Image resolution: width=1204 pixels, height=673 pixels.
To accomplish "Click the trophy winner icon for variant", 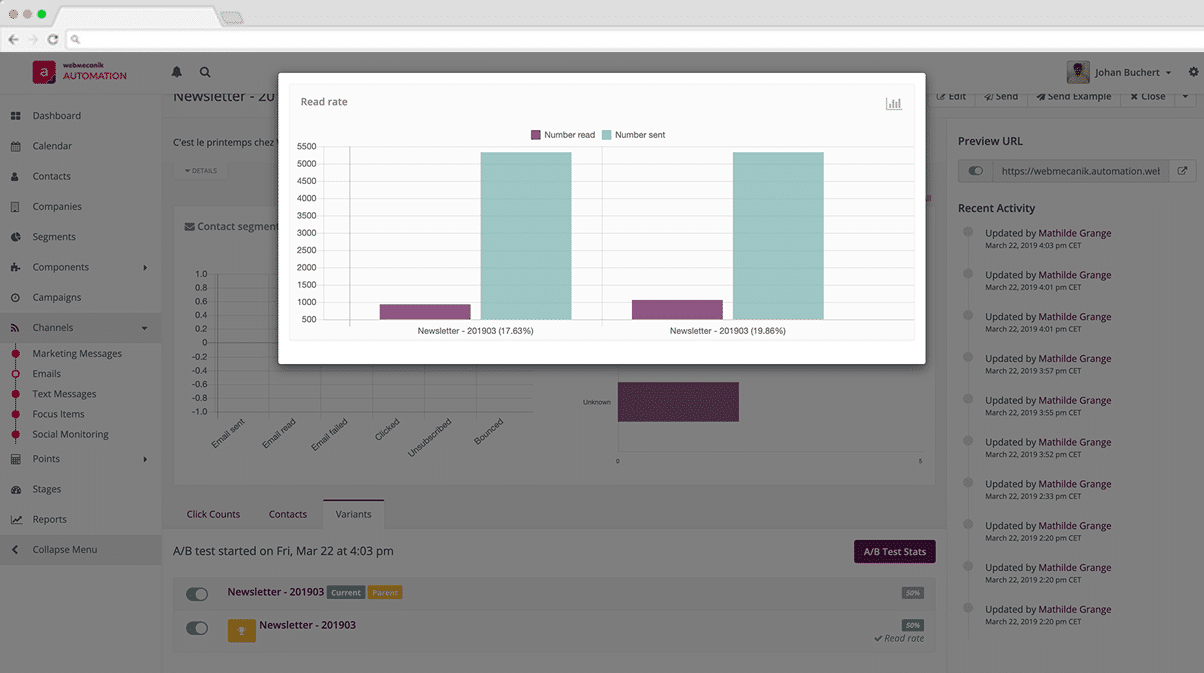I will (241, 631).
